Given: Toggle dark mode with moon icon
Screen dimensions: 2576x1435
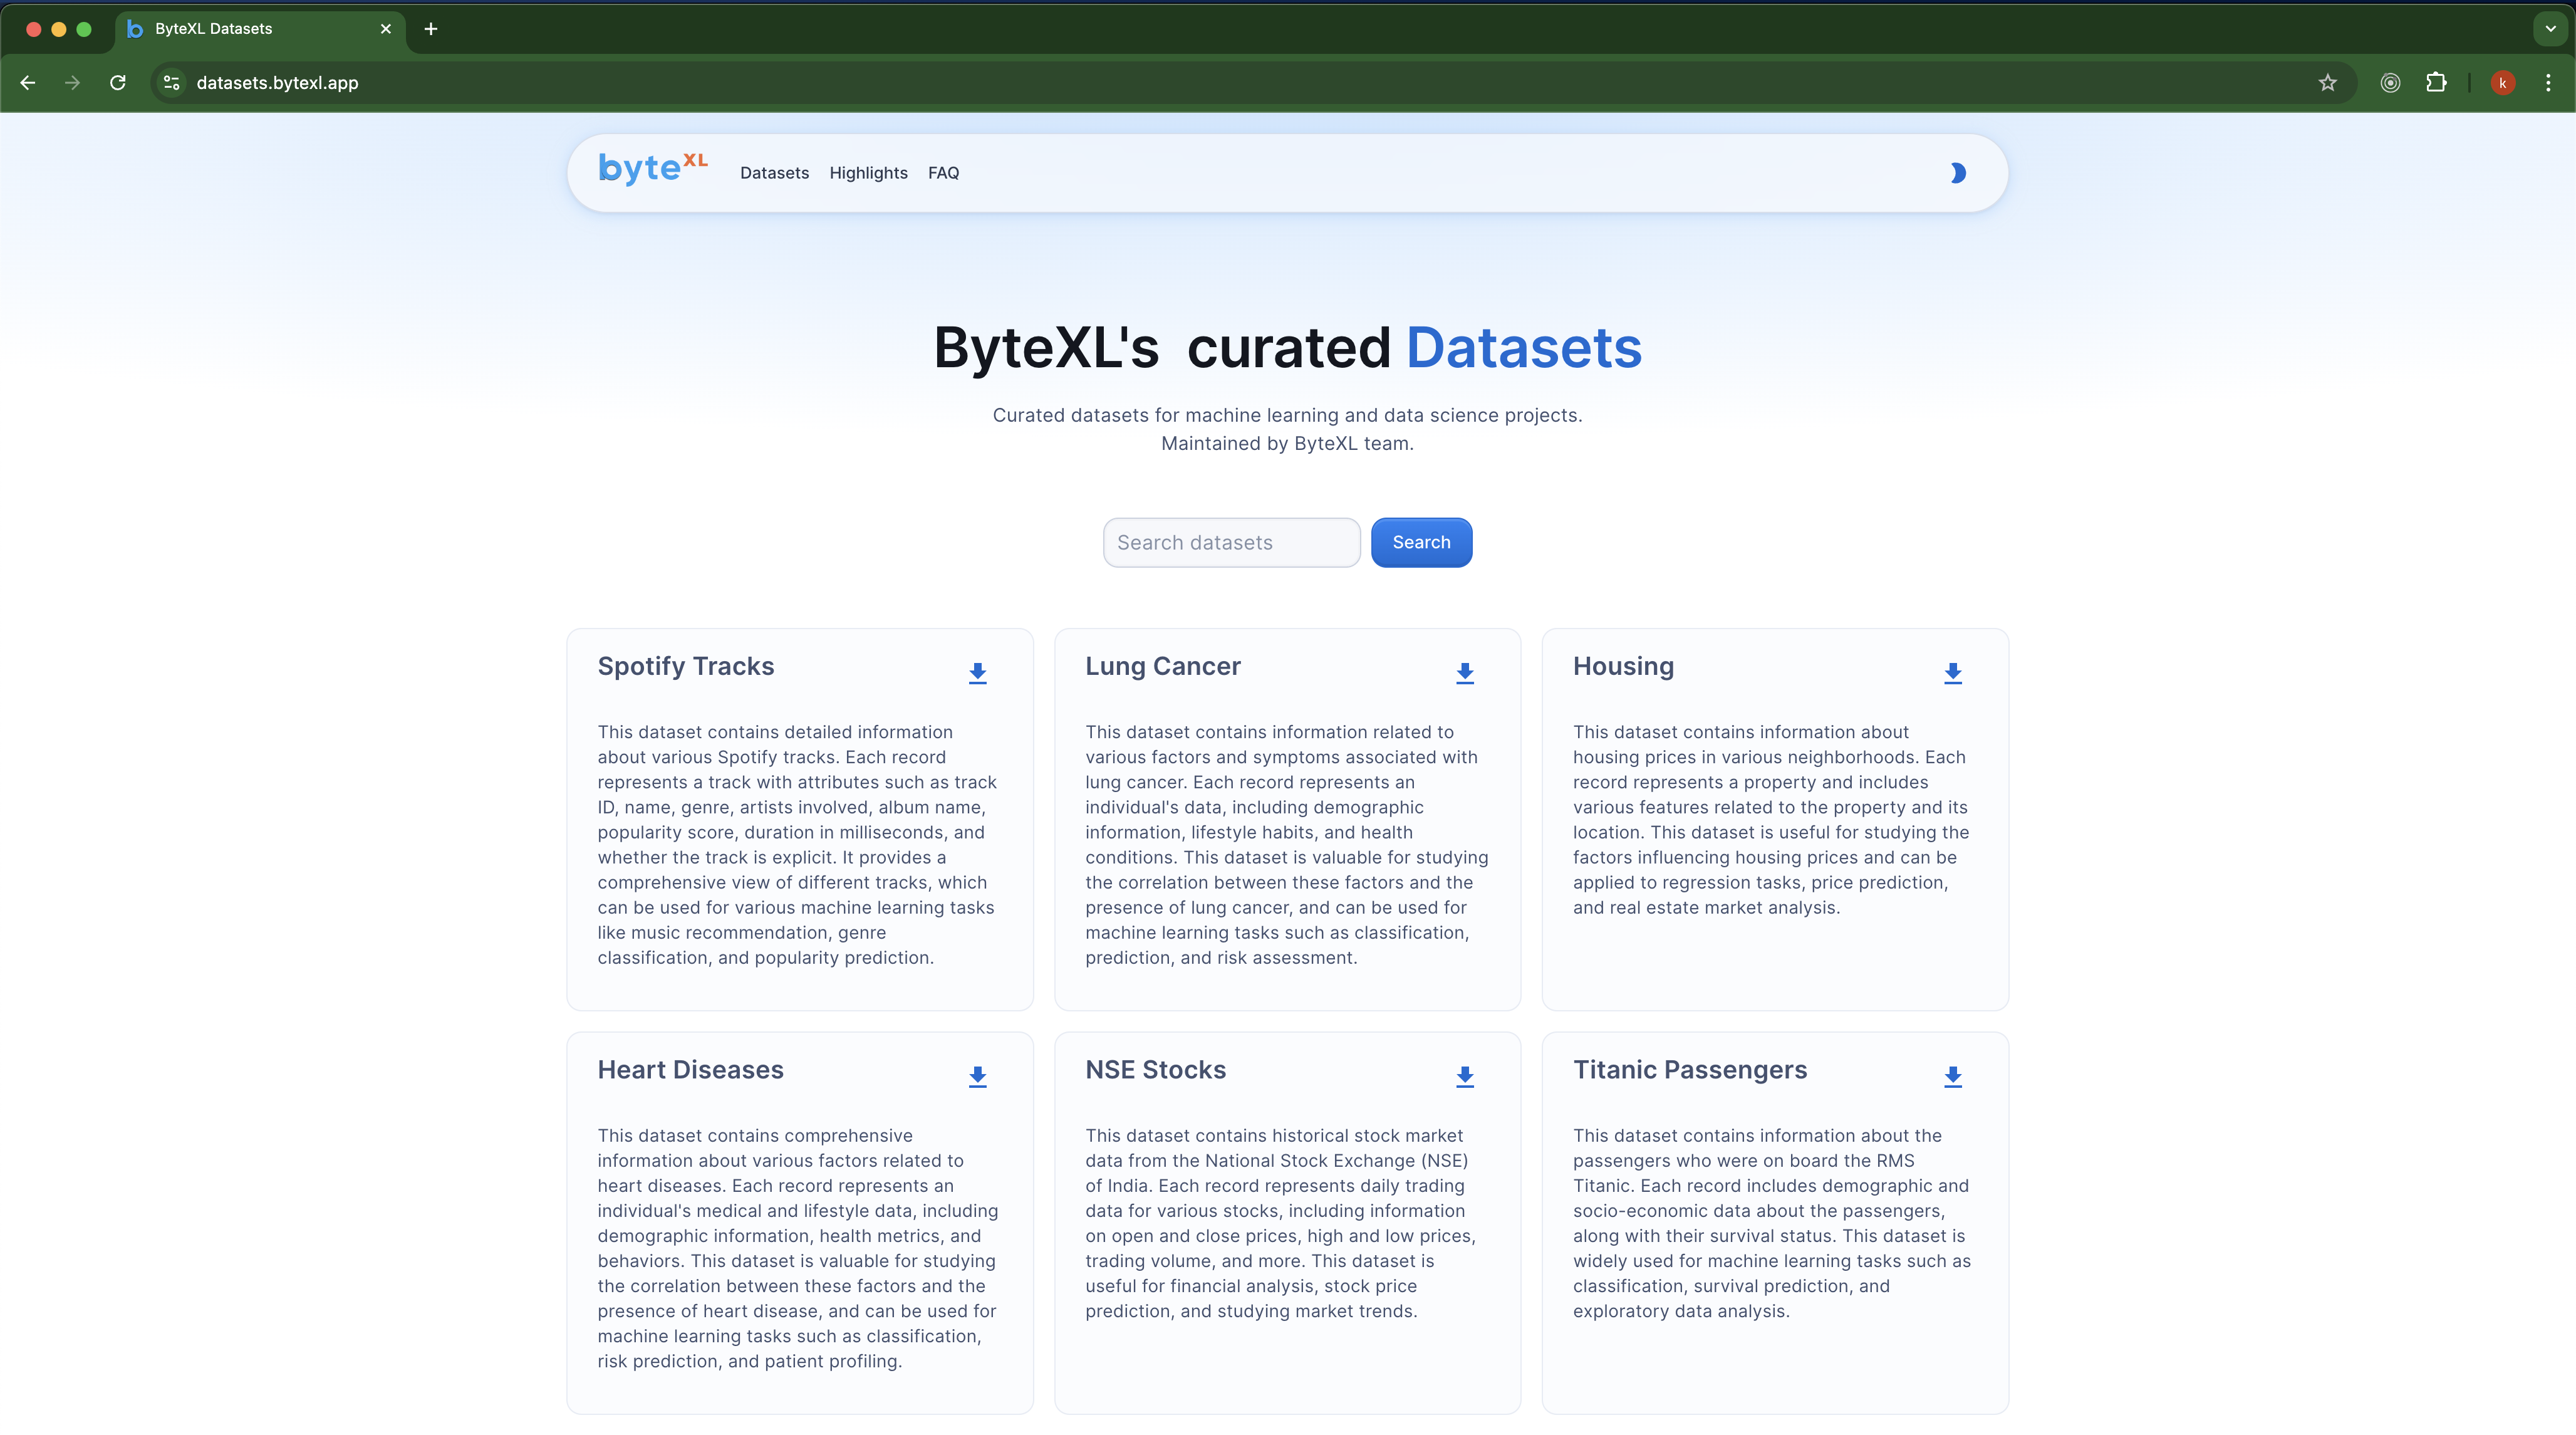Looking at the screenshot, I should point(1957,173).
